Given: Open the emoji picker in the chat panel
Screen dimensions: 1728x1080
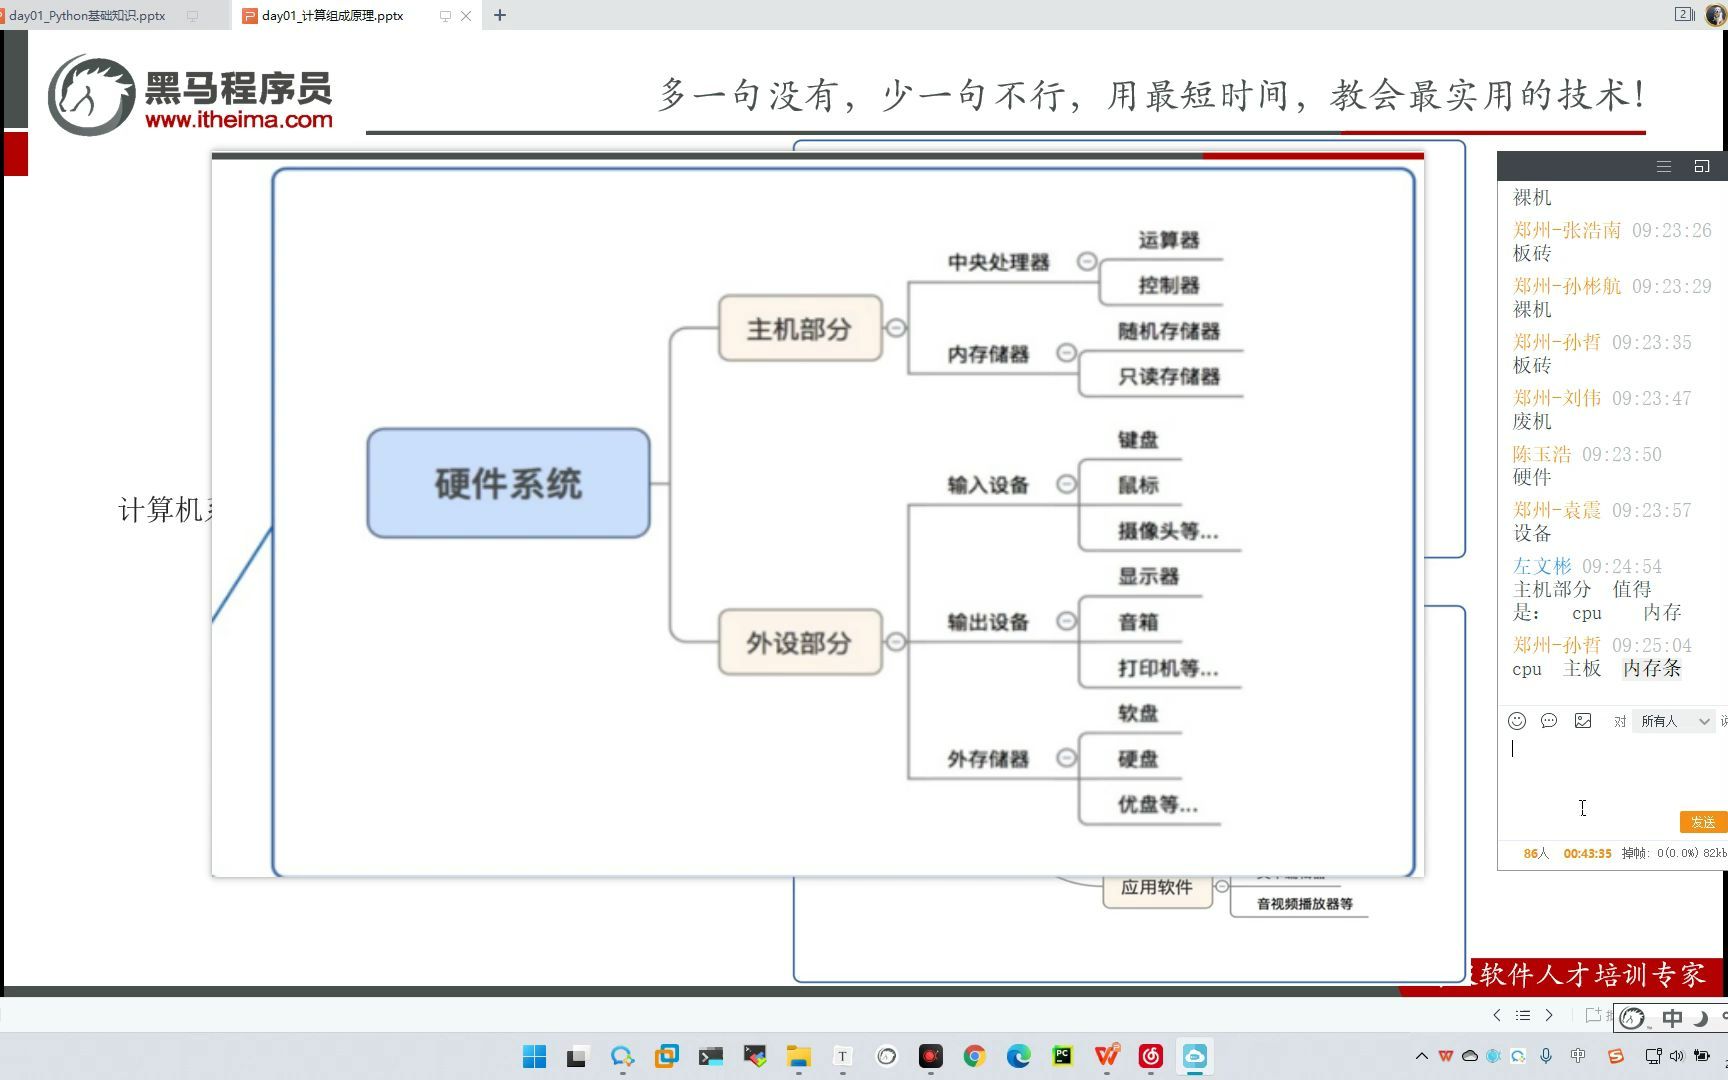Looking at the screenshot, I should click(x=1516, y=720).
